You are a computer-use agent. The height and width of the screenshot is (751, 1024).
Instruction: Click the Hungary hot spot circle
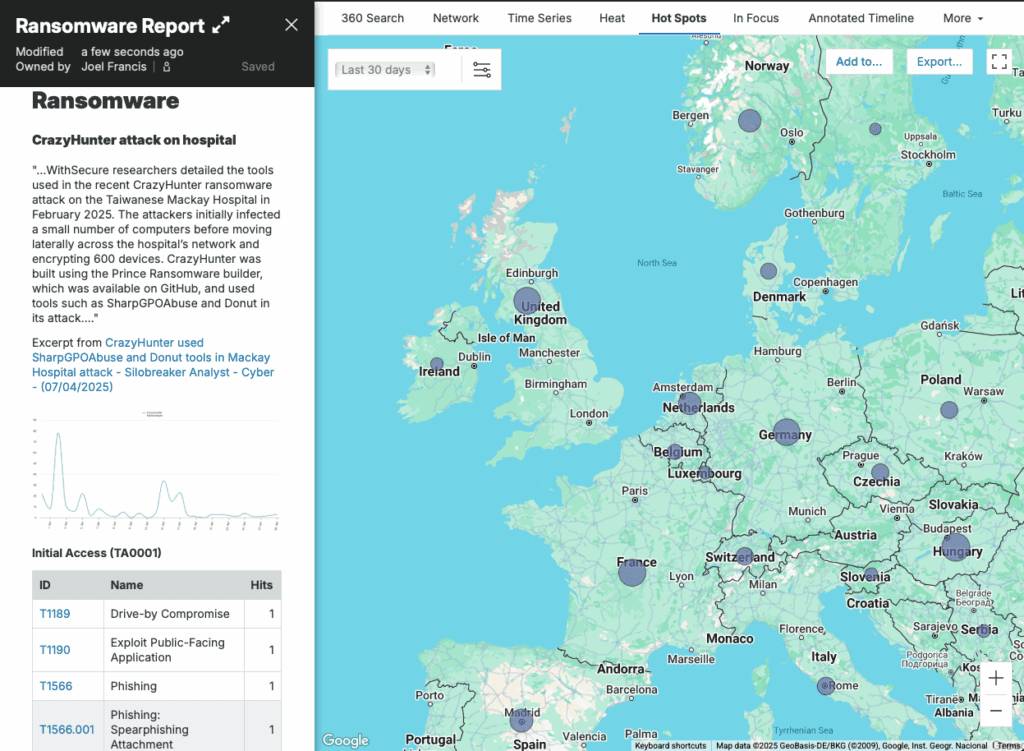[955, 547]
